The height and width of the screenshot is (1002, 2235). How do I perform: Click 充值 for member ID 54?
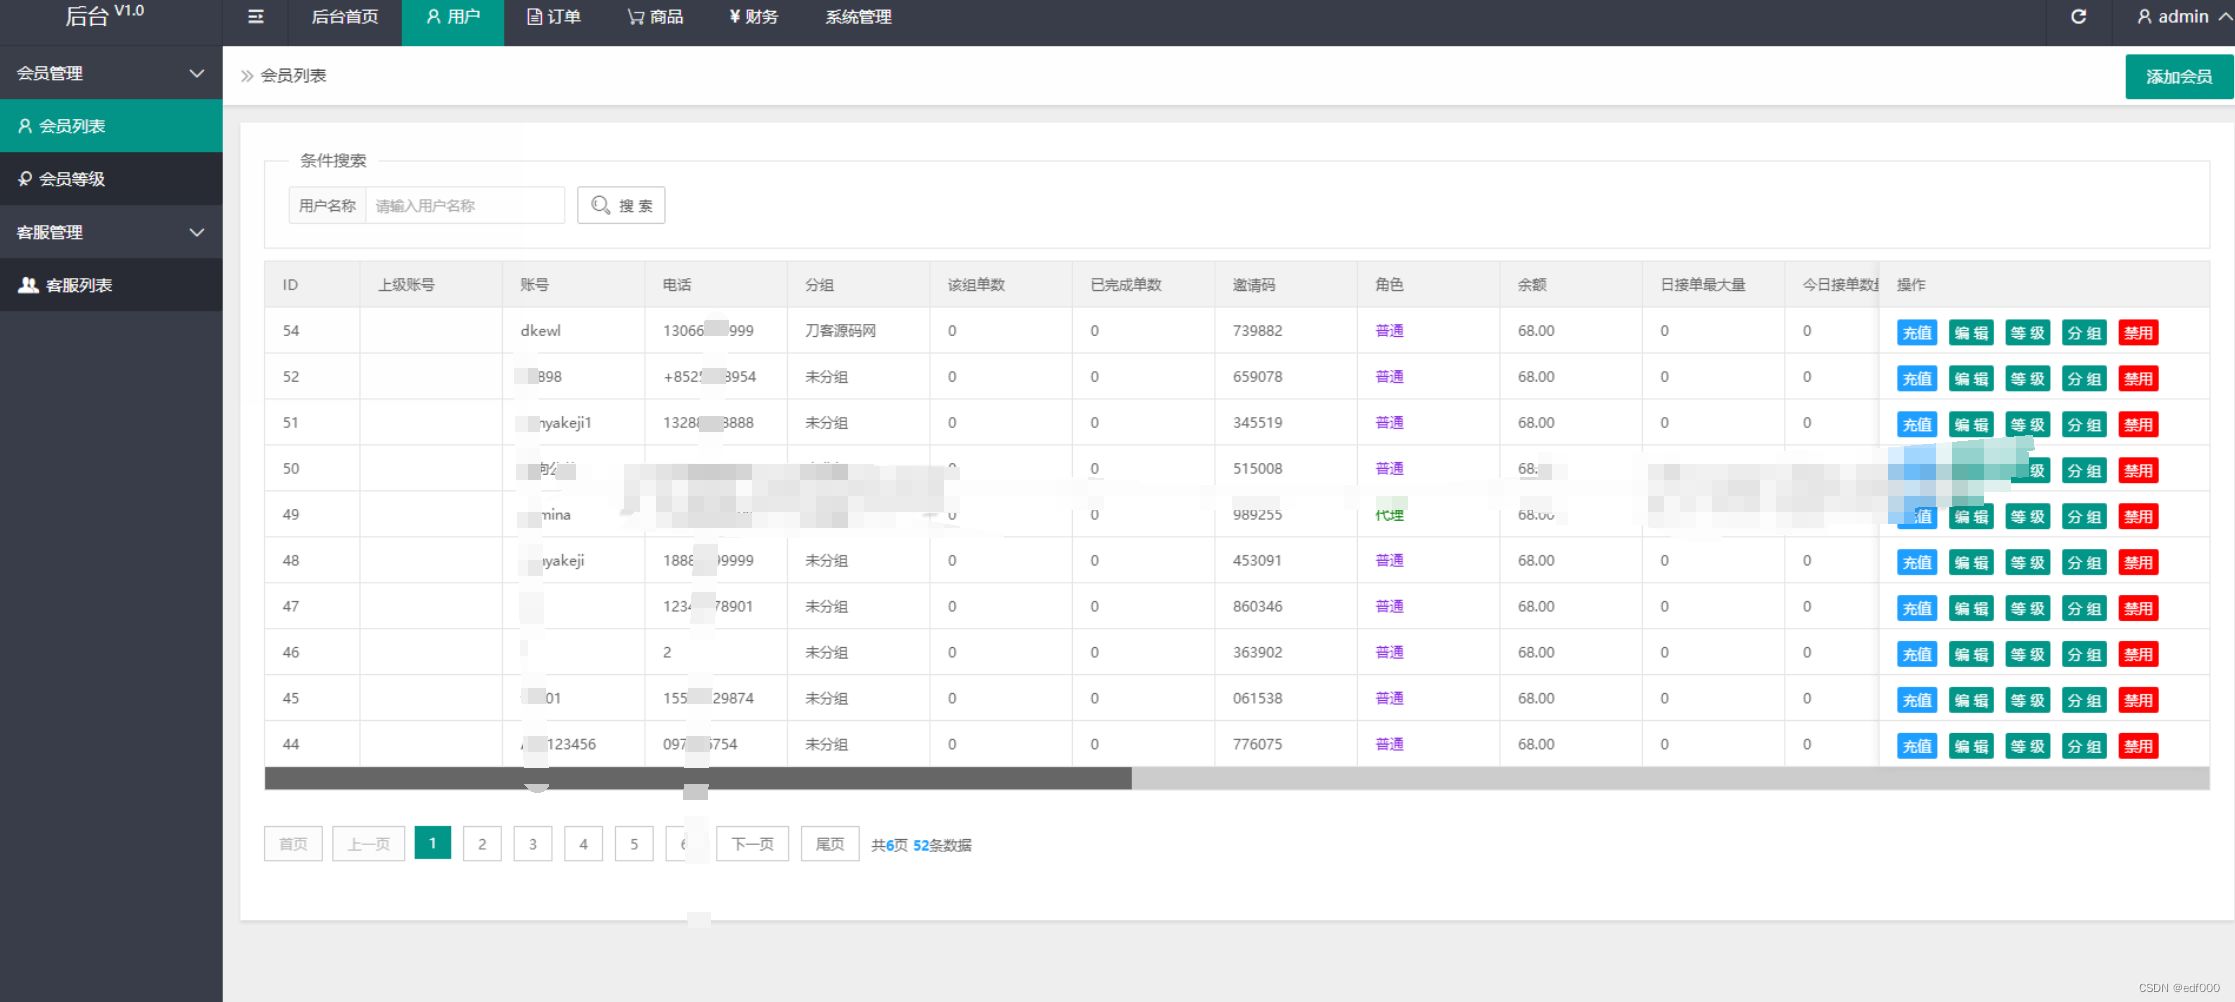click(x=1916, y=333)
